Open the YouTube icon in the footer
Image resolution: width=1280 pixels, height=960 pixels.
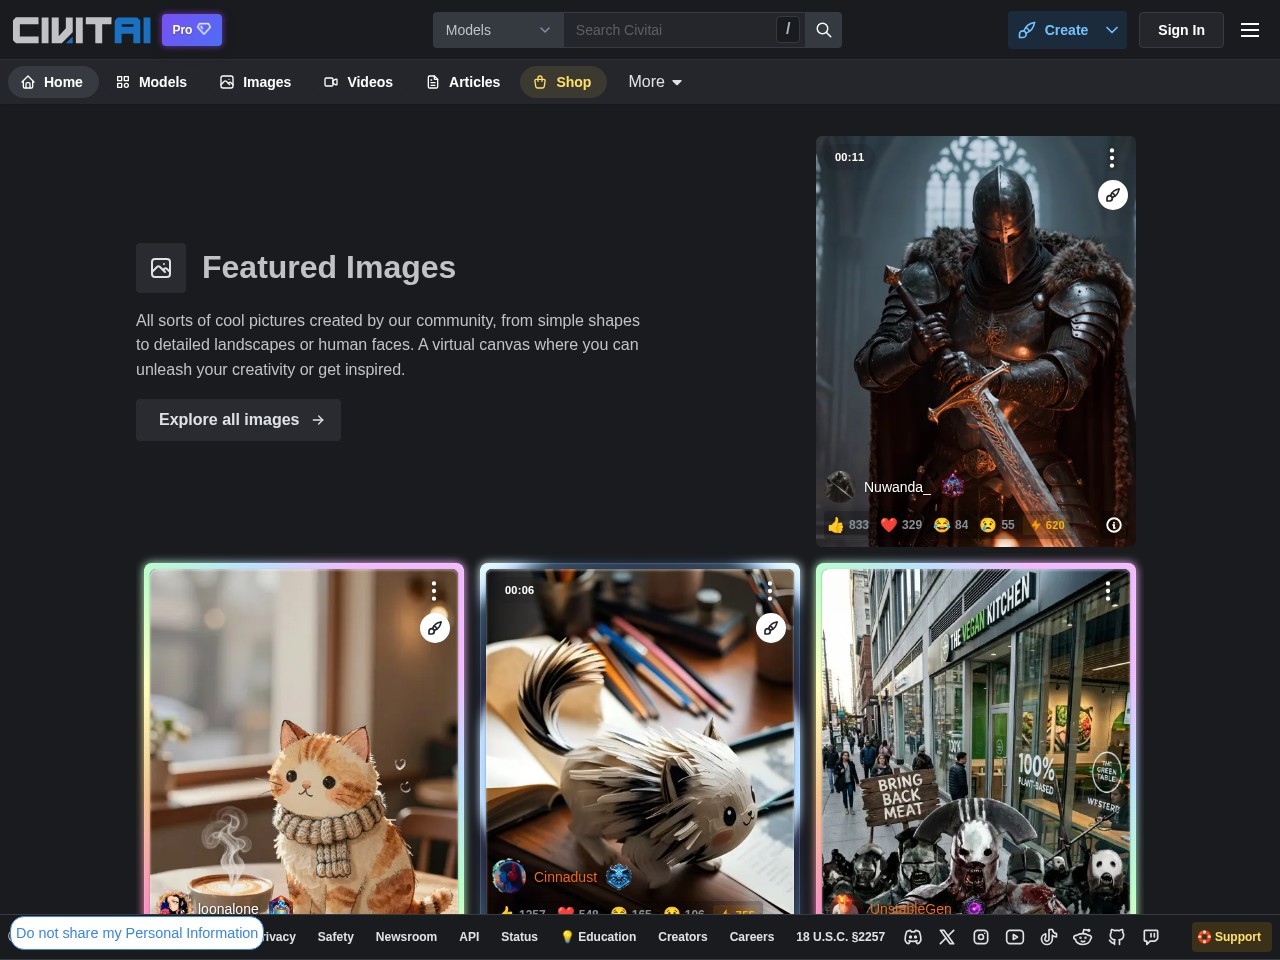click(1015, 937)
